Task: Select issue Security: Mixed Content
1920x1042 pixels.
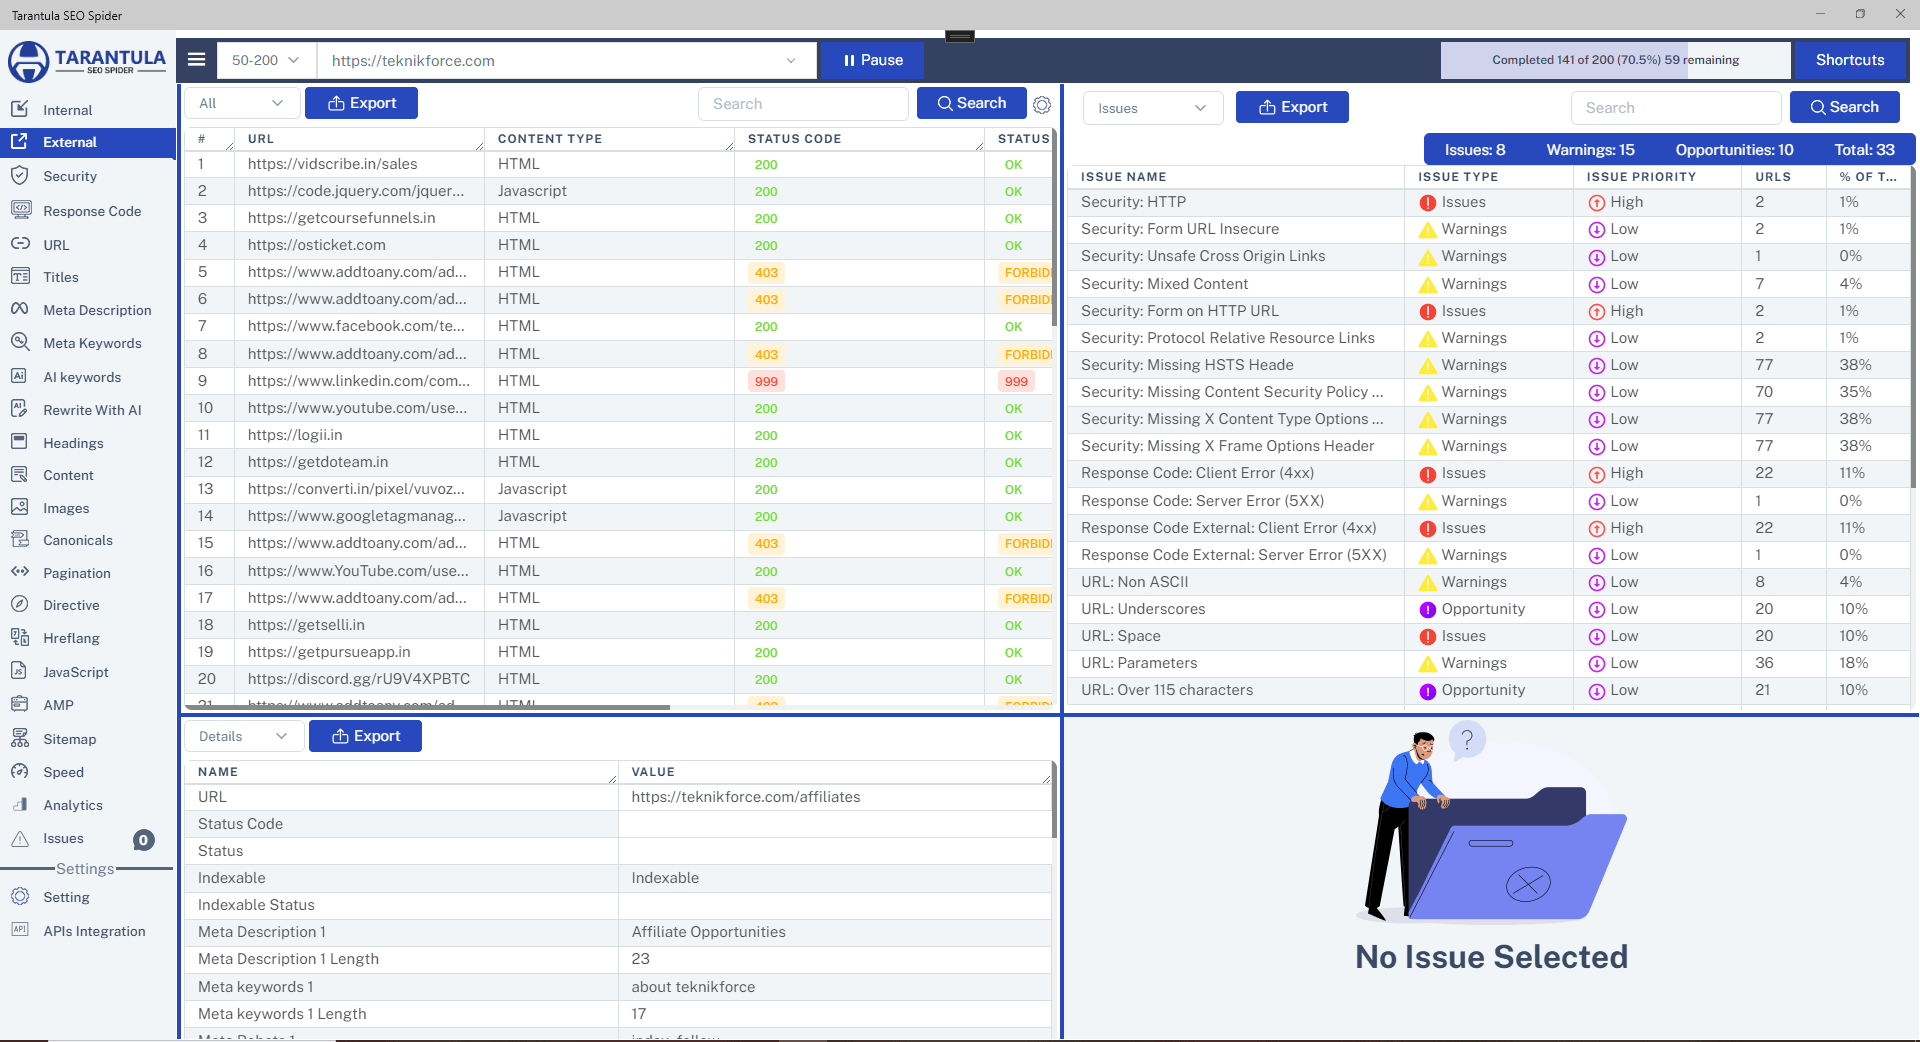Action: 1490,284
